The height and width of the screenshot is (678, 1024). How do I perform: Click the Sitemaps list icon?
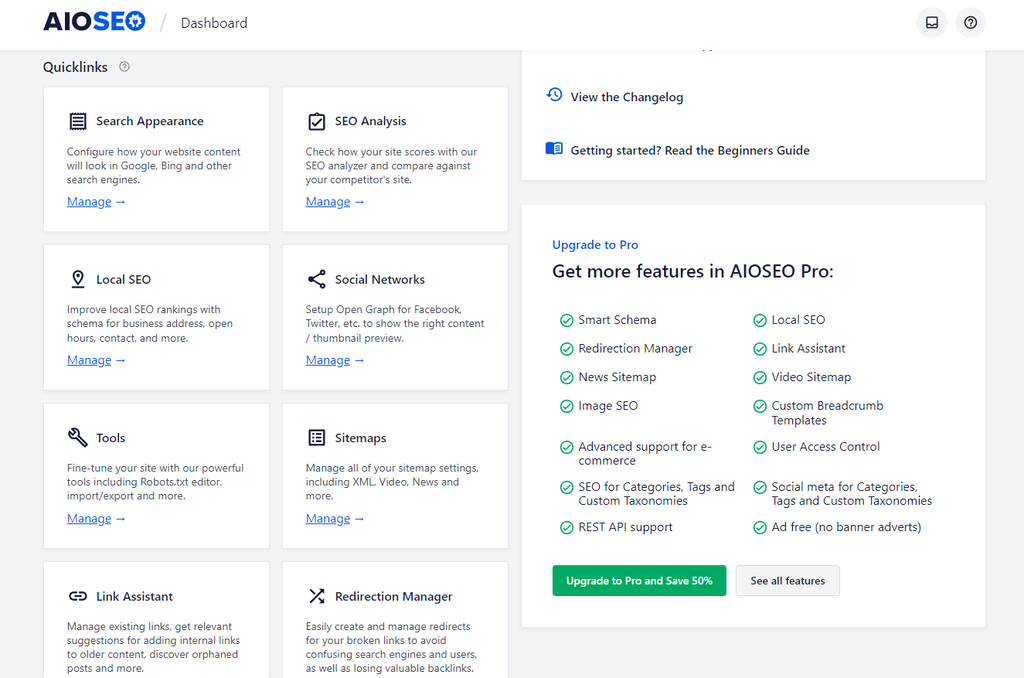pos(317,438)
